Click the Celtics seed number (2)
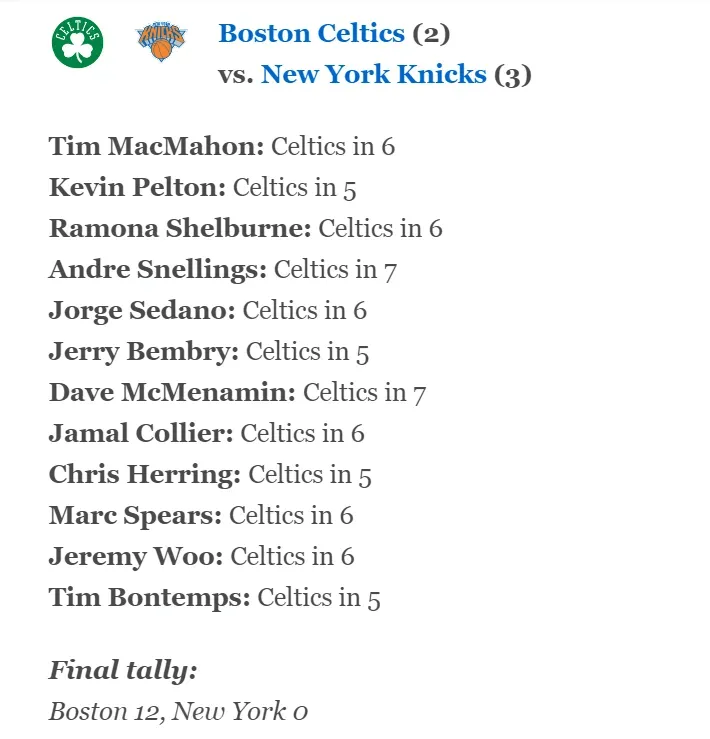Screen dimensions: 710x739 (431, 33)
